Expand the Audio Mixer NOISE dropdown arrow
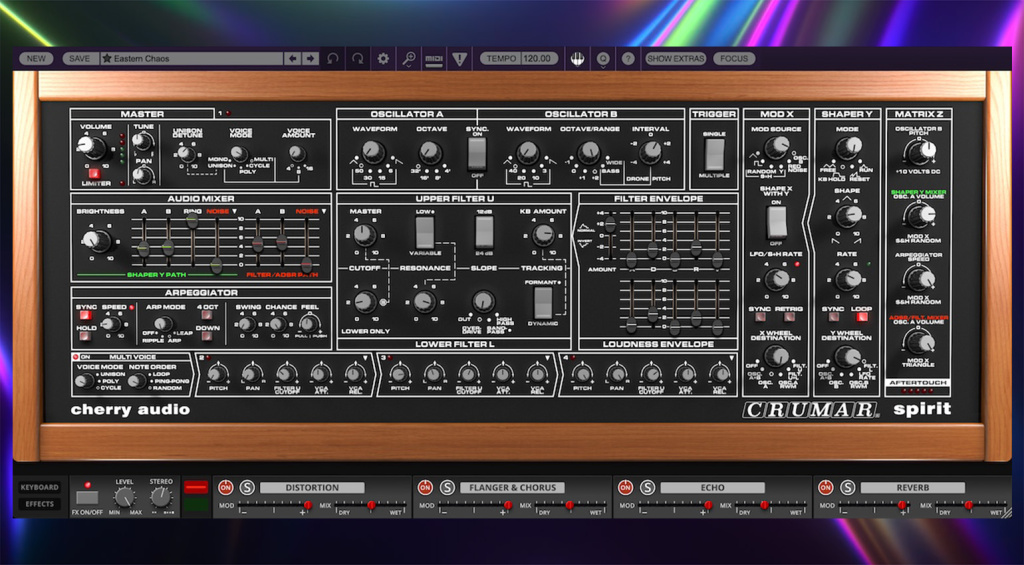 click(234, 212)
